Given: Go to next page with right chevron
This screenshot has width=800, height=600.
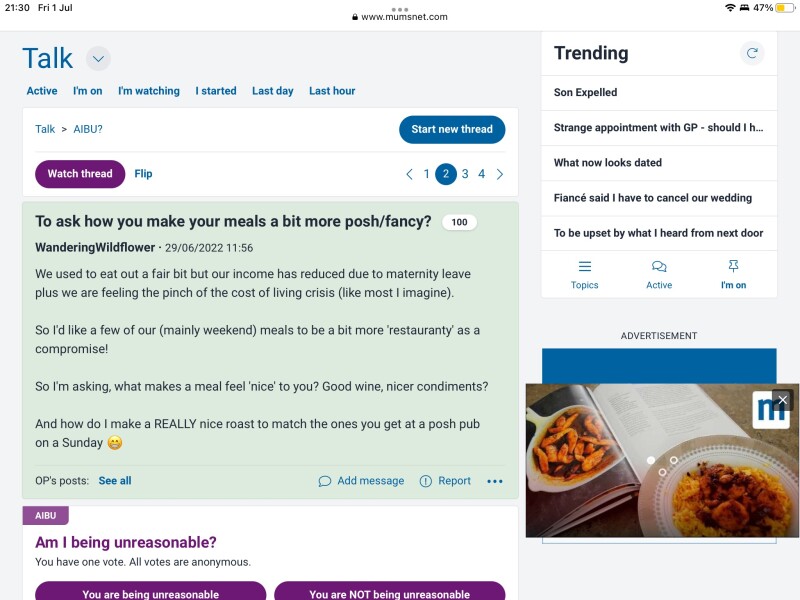Looking at the screenshot, I should pos(500,173).
